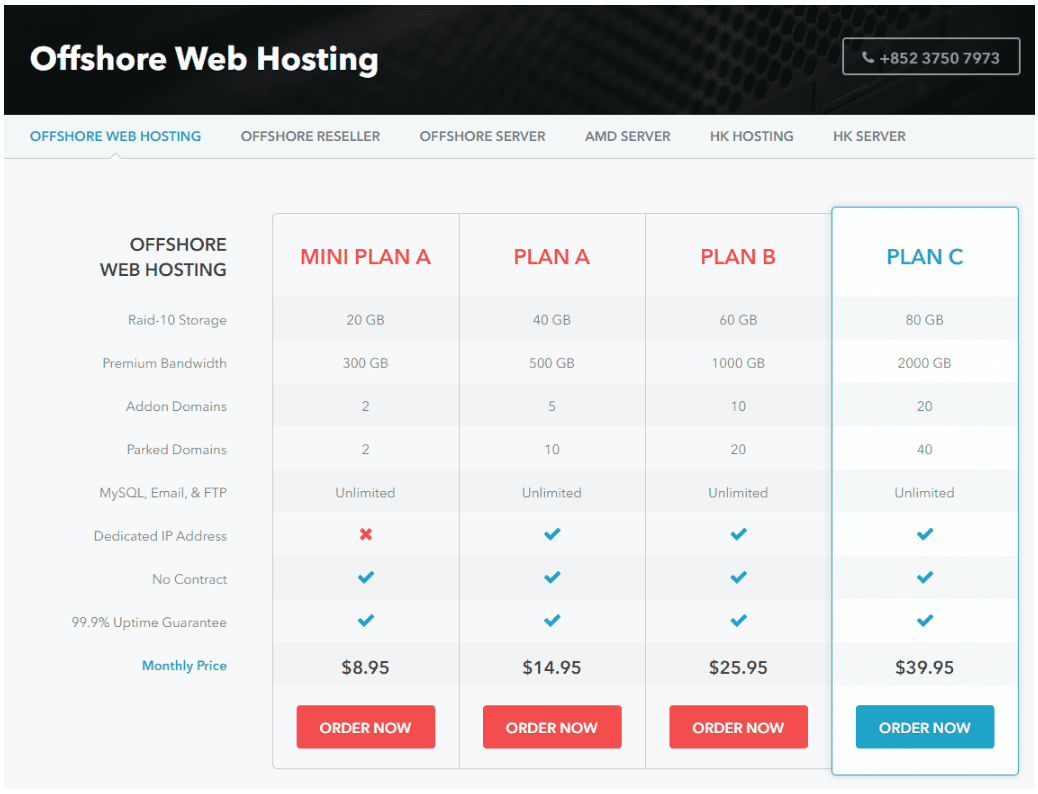Select the HK Server tab

pyautogui.click(x=869, y=136)
